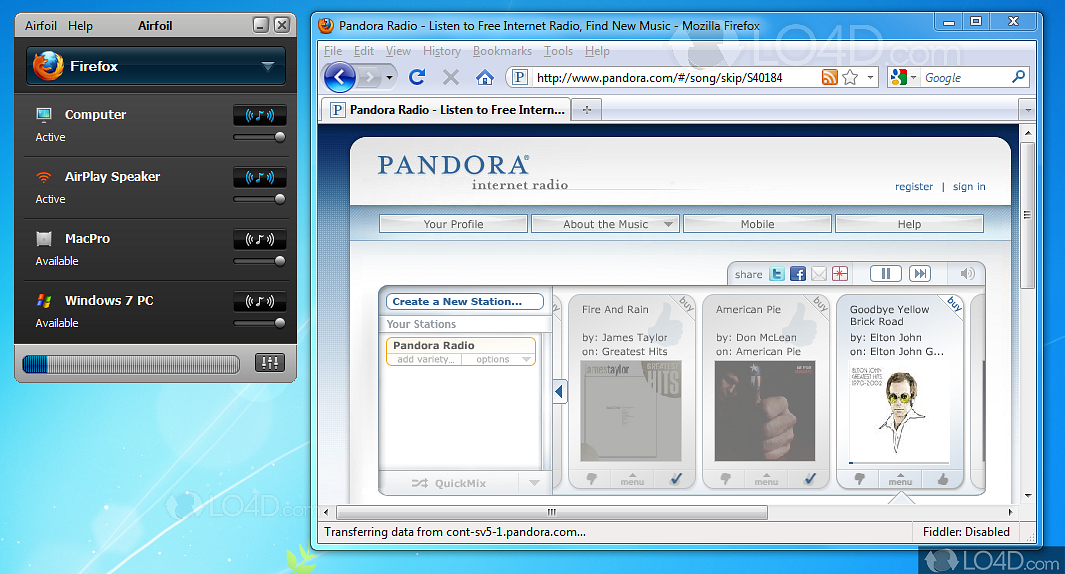
Task: Select the Pandora Radio tab
Action: [x=446, y=109]
